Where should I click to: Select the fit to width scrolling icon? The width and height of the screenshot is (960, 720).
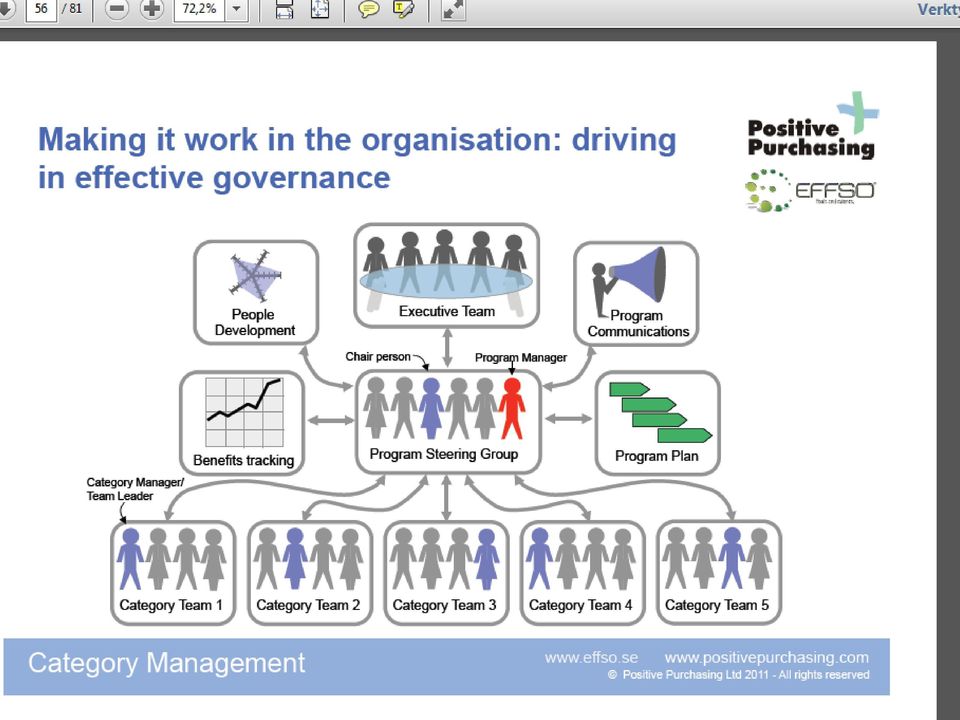point(284,9)
